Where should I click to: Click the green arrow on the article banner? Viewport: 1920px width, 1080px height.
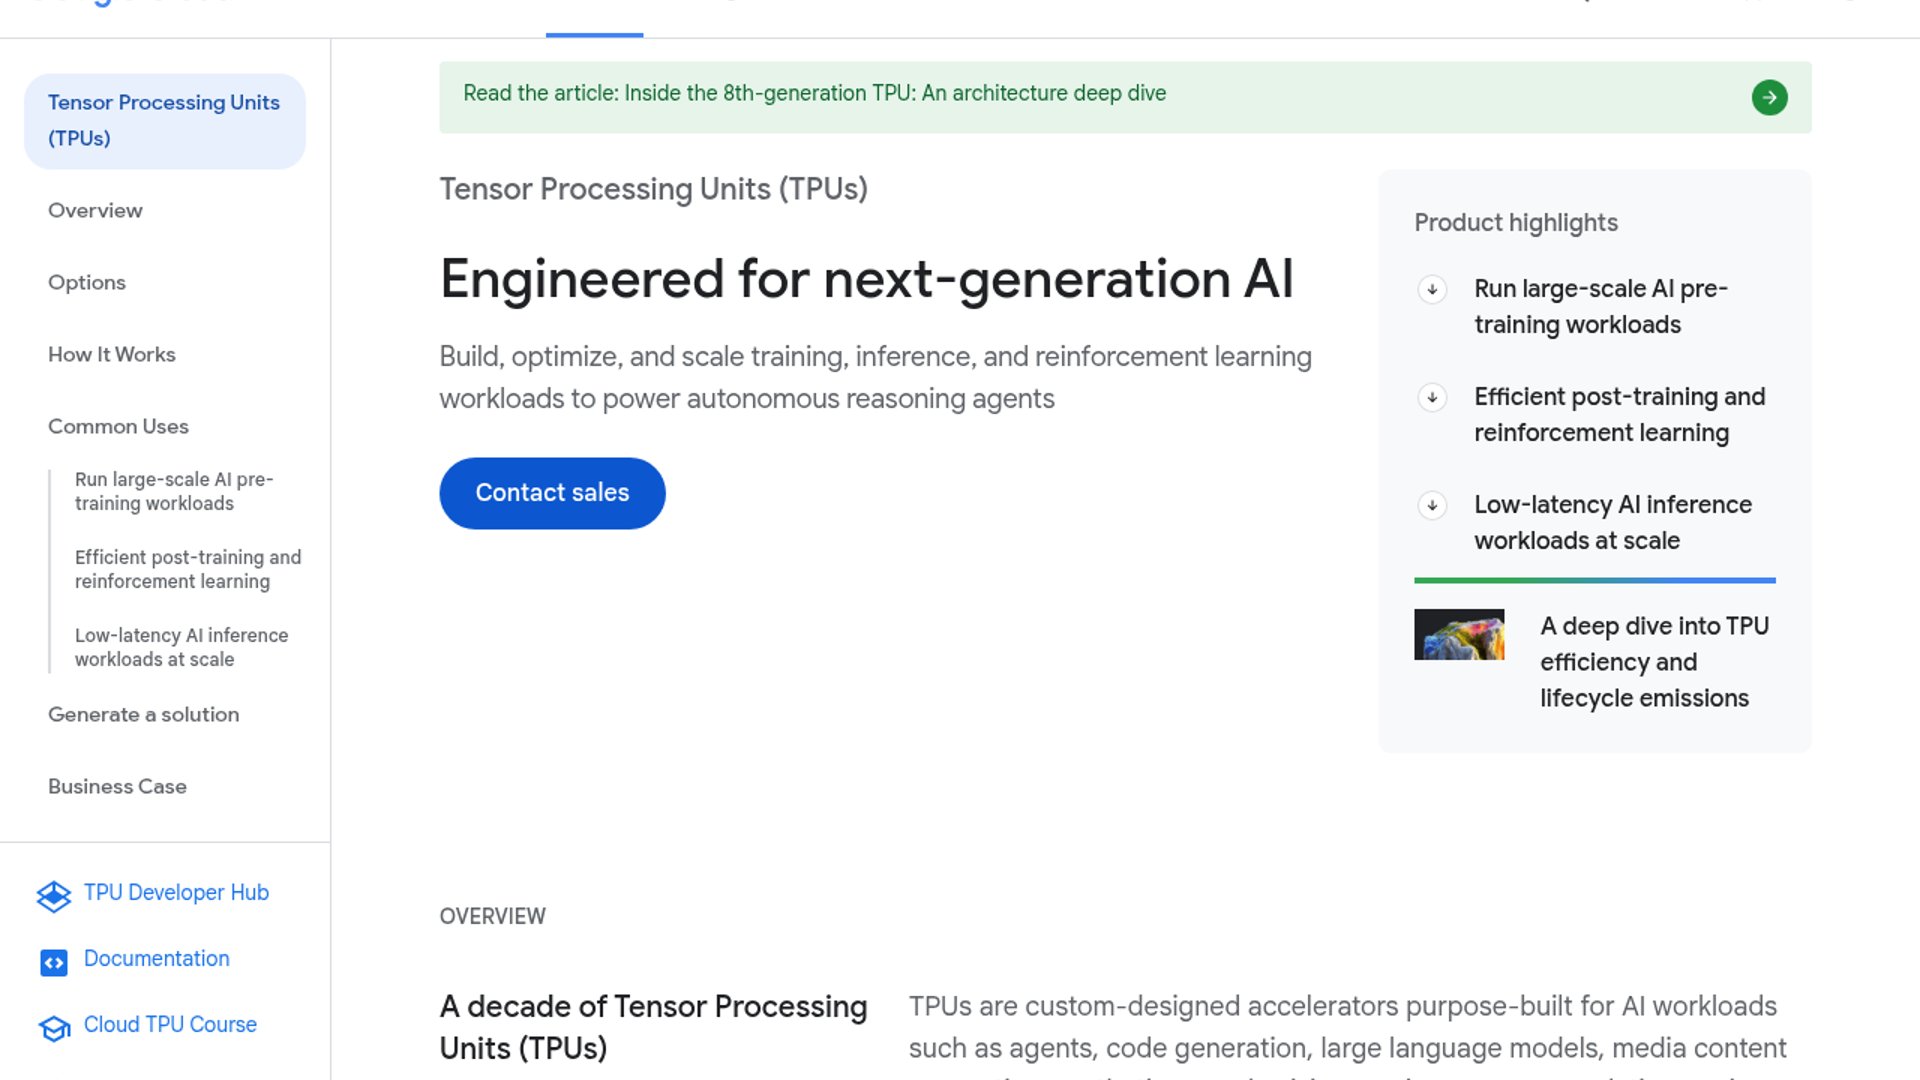point(1770,96)
